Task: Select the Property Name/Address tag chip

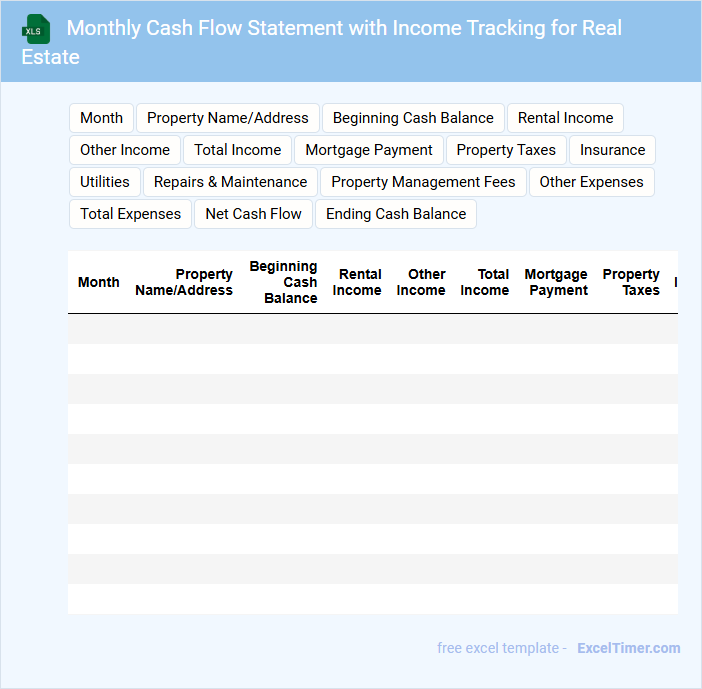Action: 227,118
